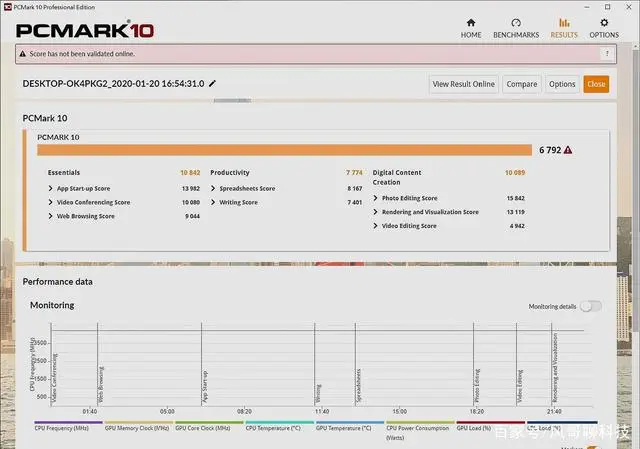Edit result name with pencil icon
640x449 pixels.
(x=212, y=83)
